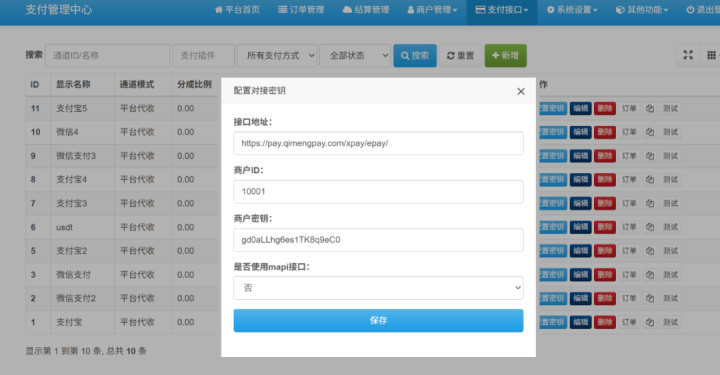
Task: Click the green 新增 button
Action: pyautogui.click(x=505, y=56)
